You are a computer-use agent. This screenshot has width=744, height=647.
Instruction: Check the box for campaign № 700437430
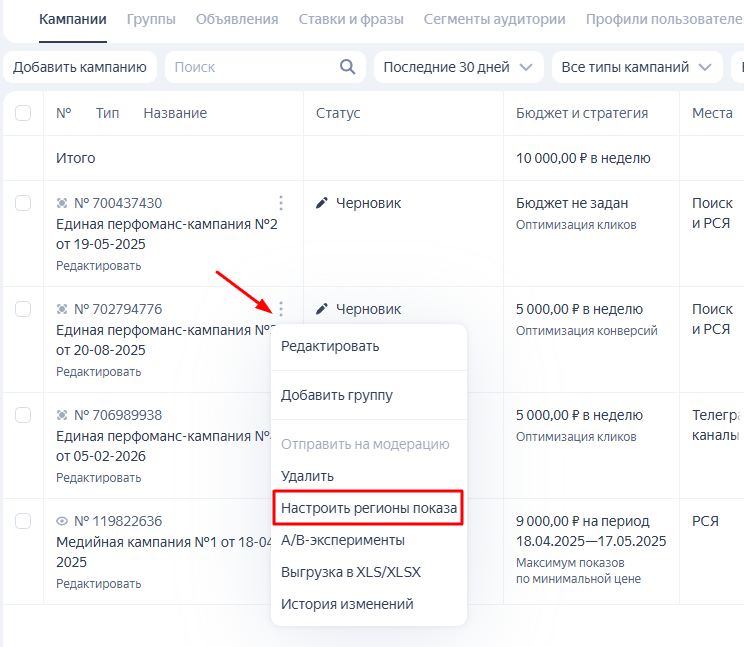click(x=23, y=203)
